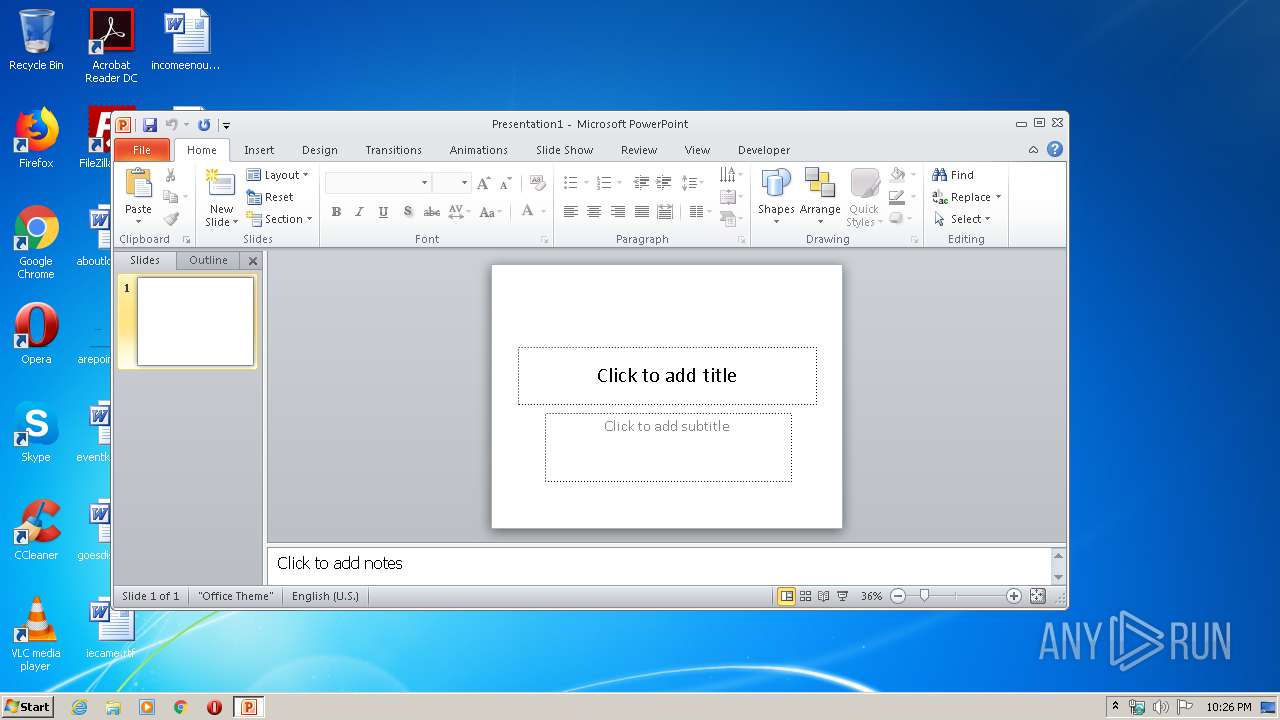Fit slide to current window
Image resolution: width=1280 pixels, height=720 pixels.
click(1038, 596)
